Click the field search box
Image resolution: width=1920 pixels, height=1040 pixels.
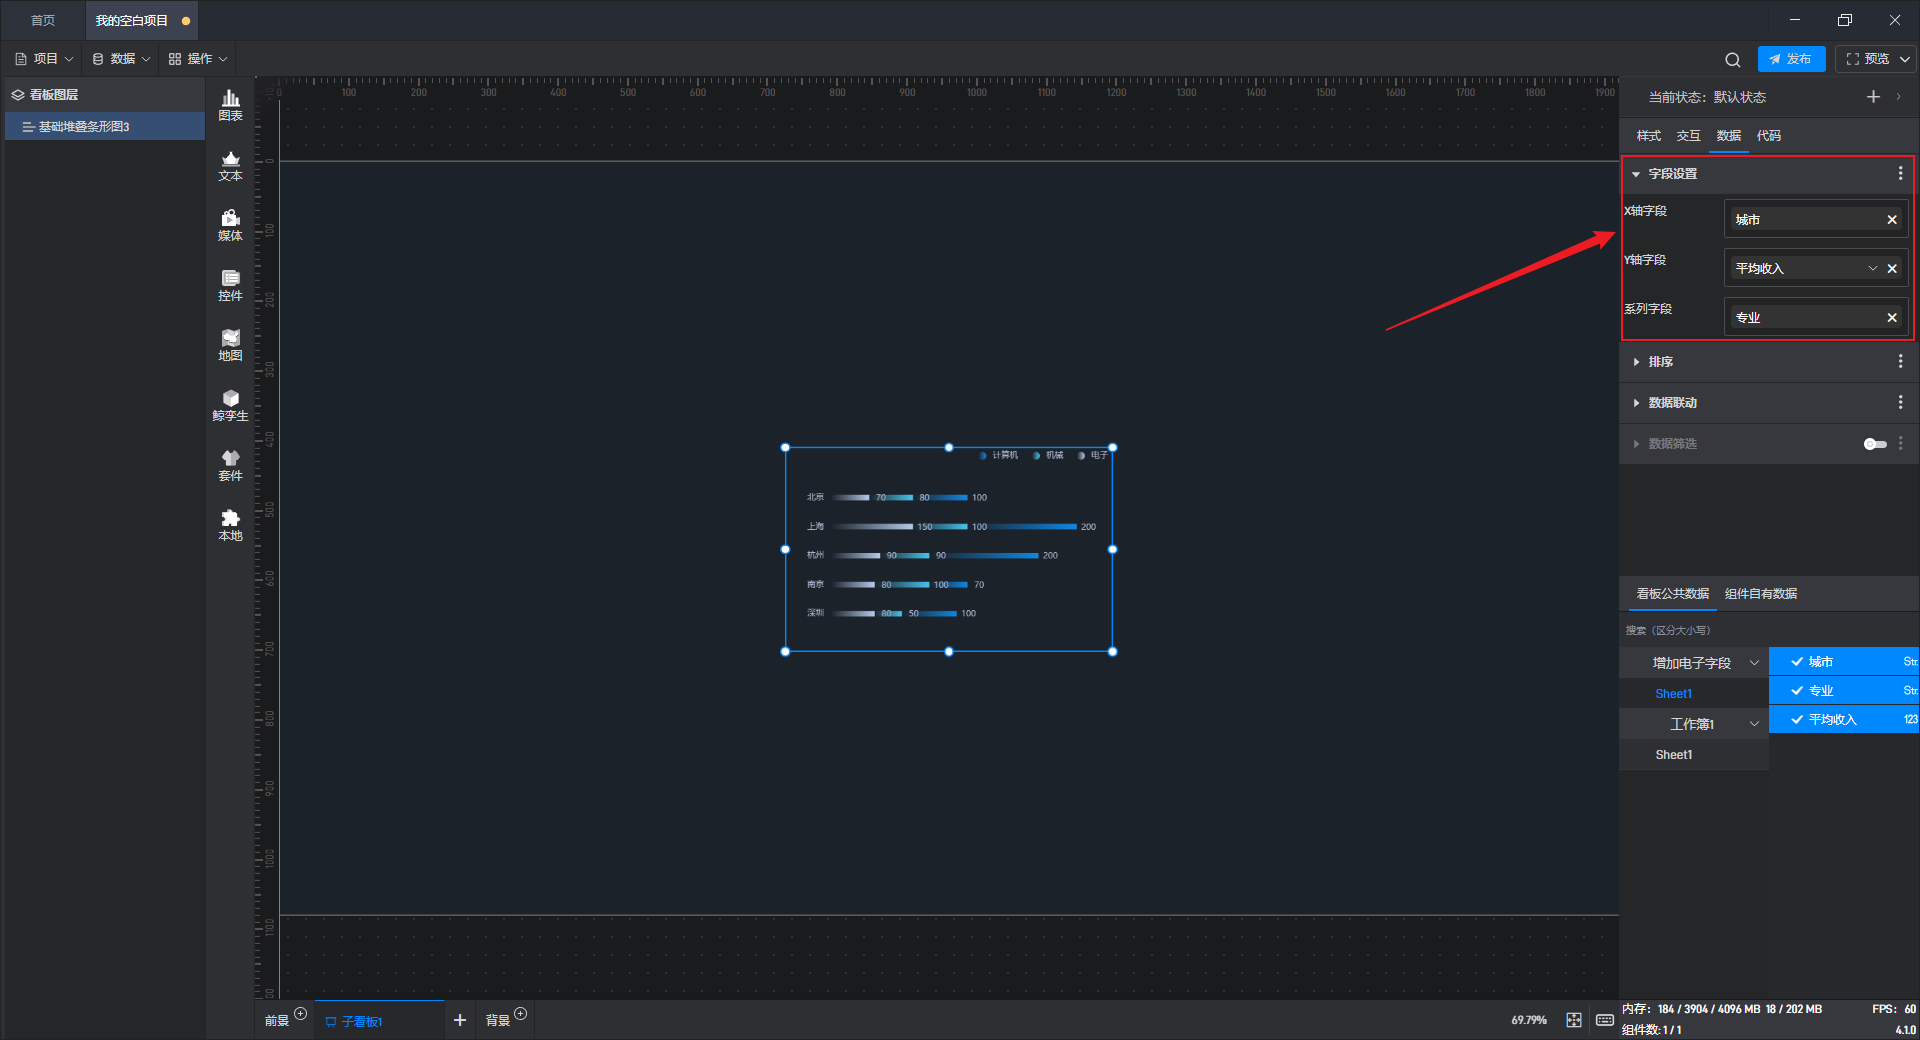tap(1768, 631)
